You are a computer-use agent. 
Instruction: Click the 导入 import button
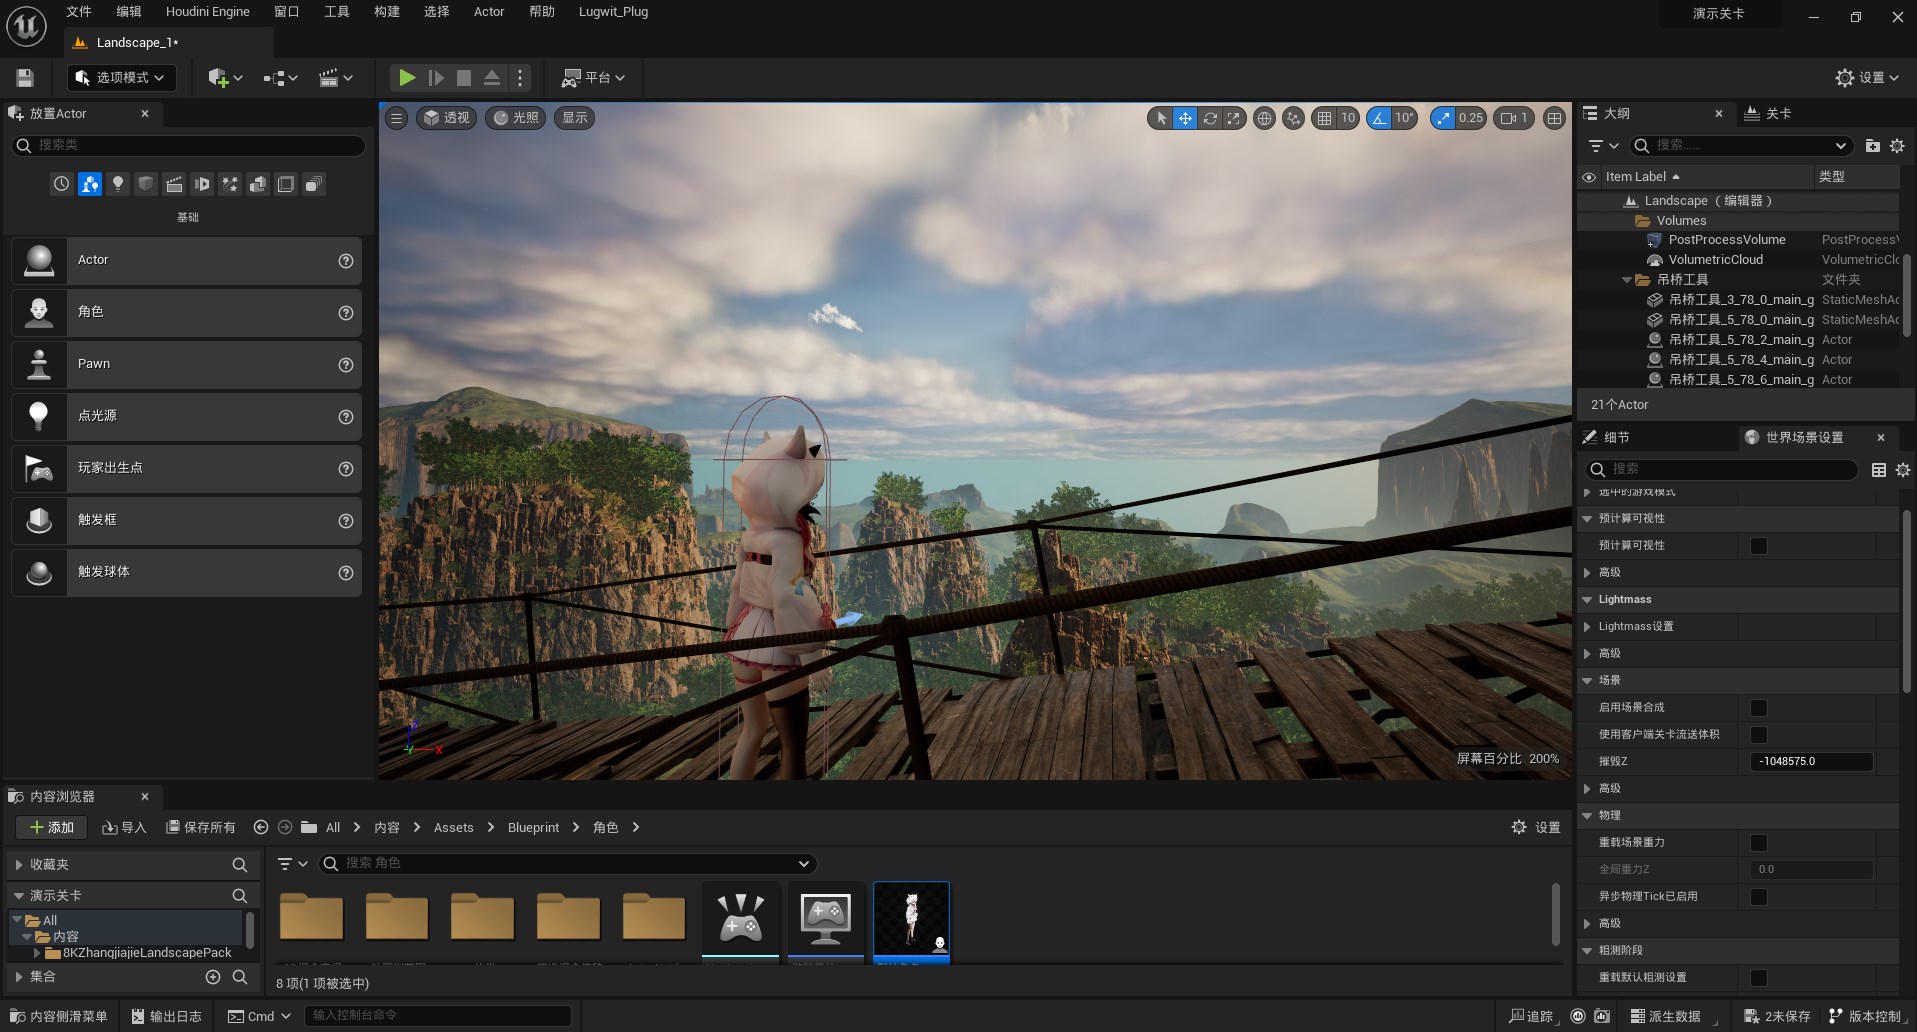coord(125,828)
